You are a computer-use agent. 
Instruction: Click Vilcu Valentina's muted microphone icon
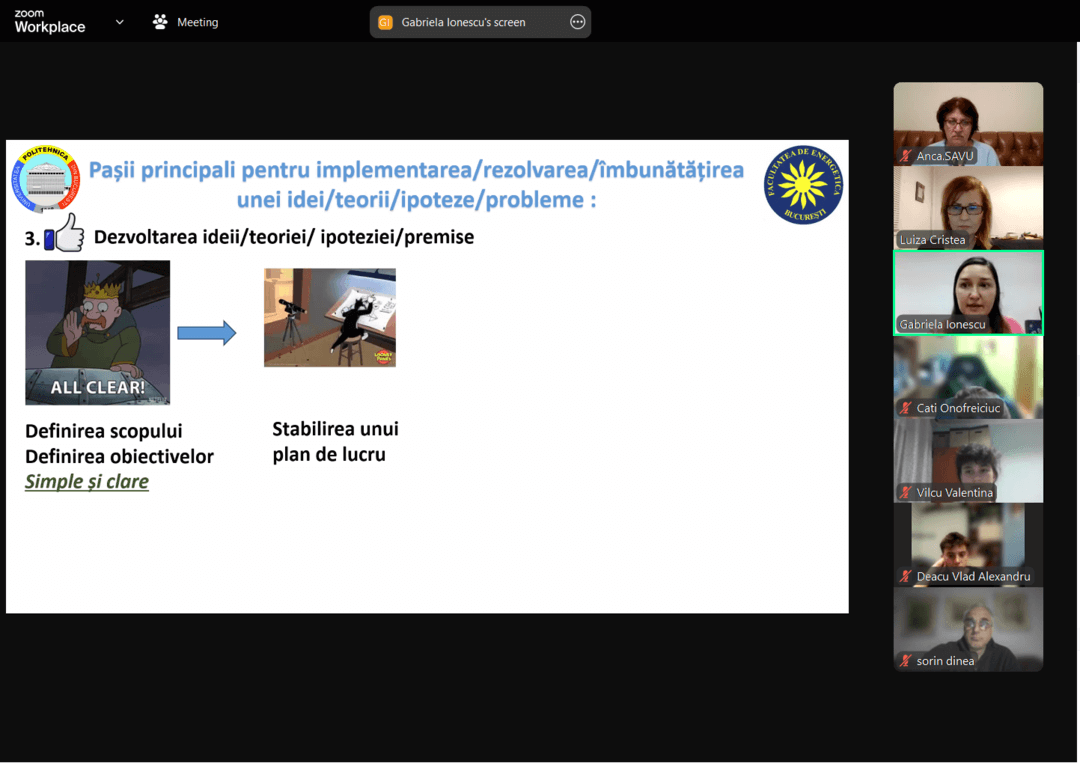point(906,492)
